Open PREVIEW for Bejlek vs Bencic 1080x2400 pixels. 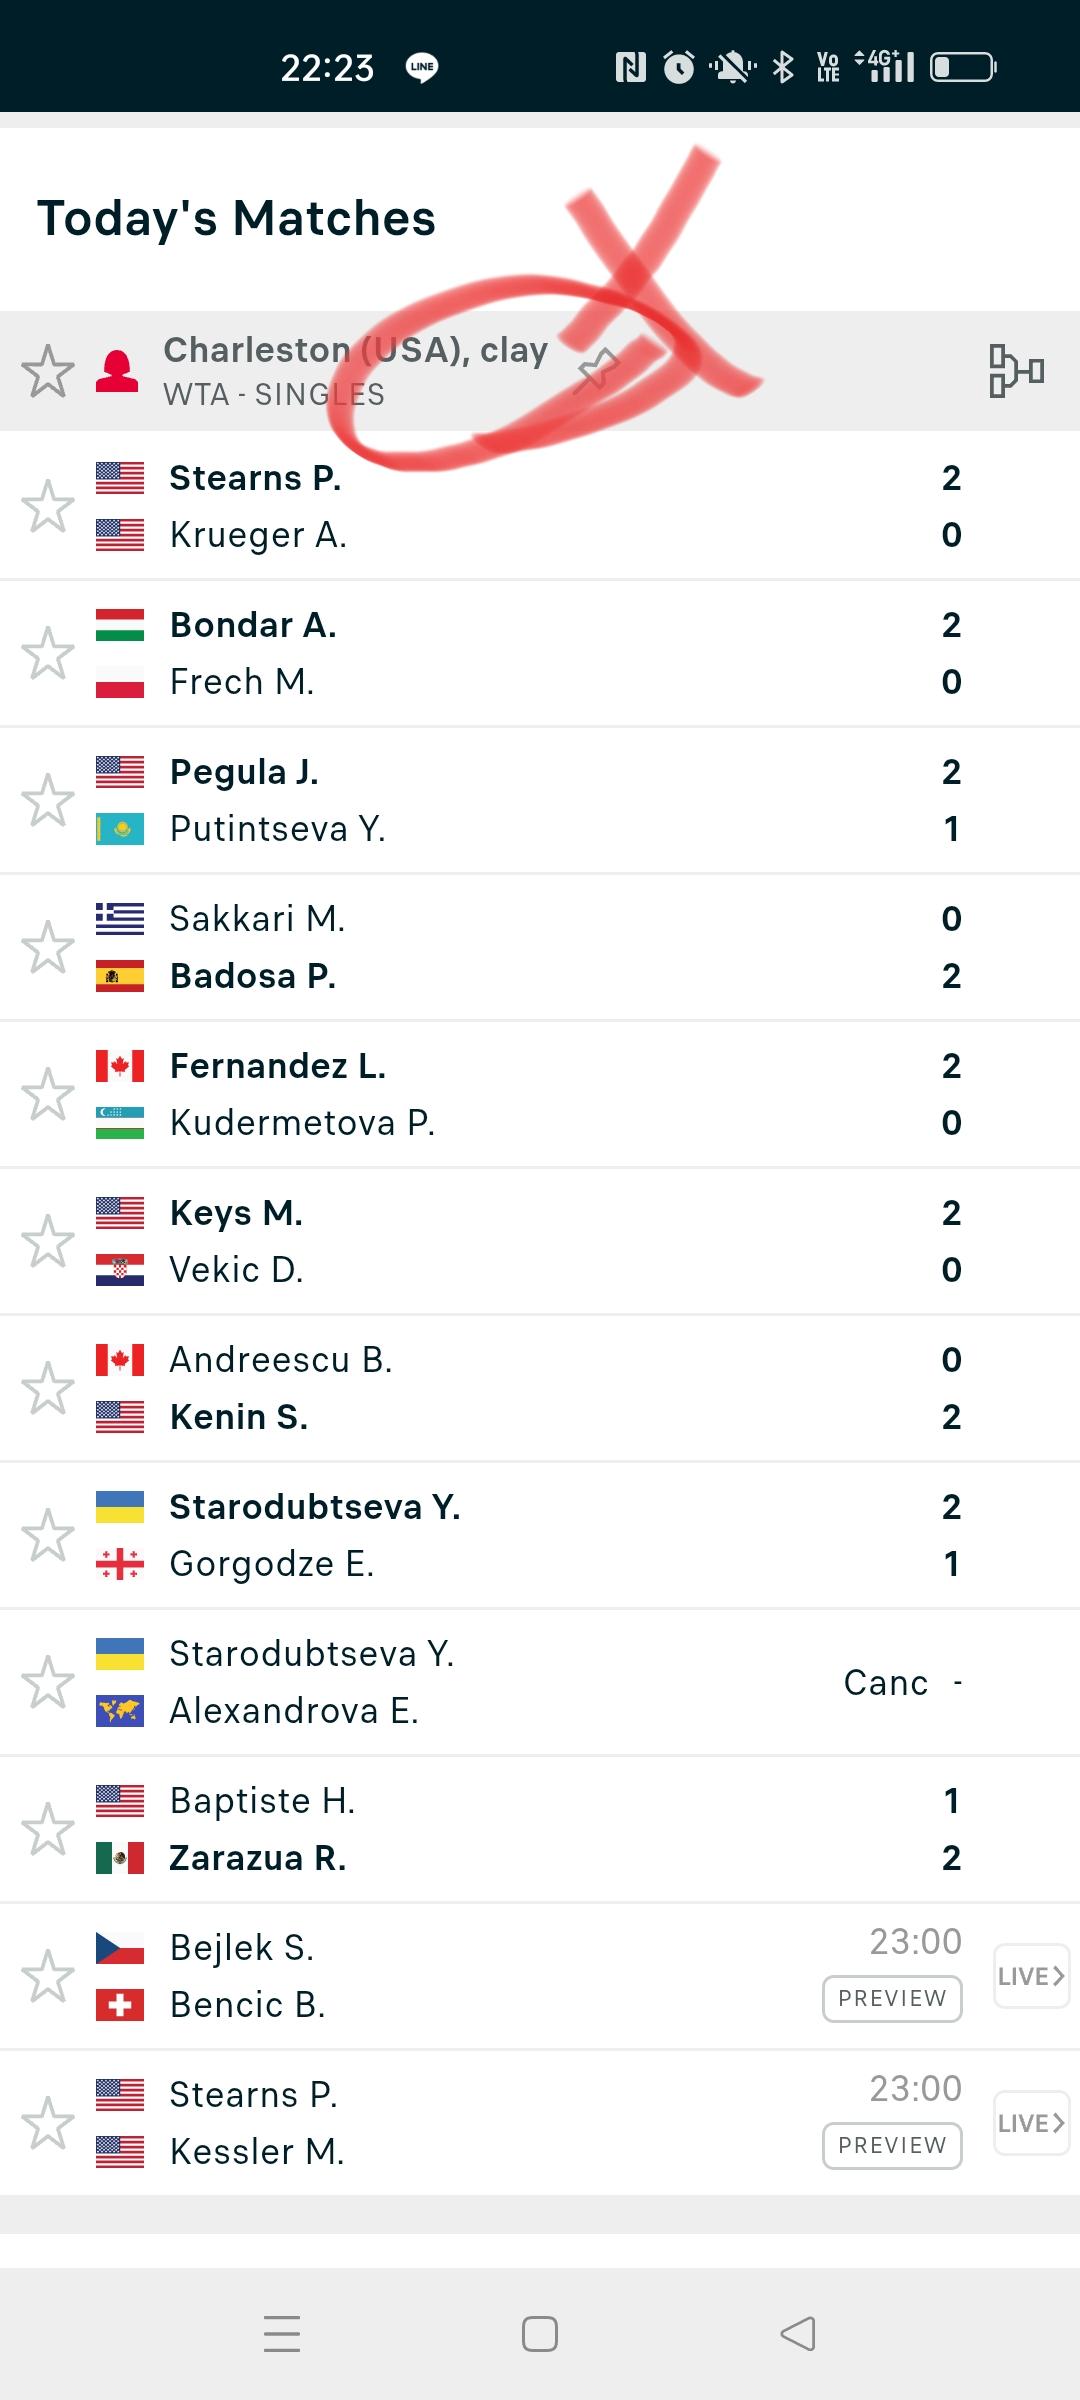[892, 1998]
